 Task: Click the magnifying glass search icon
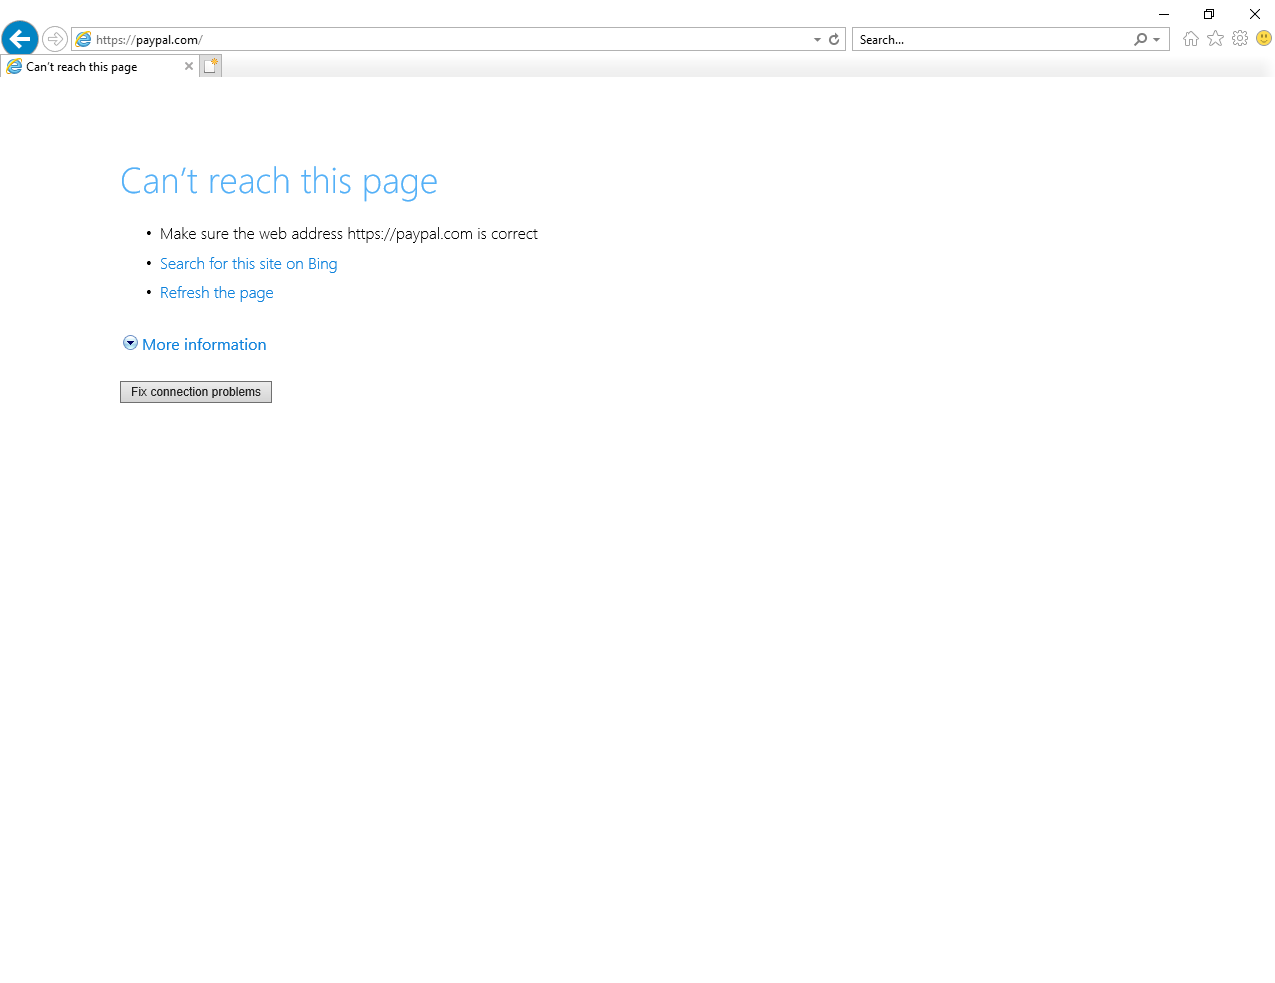pyautogui.click(x=1140, y=40)
